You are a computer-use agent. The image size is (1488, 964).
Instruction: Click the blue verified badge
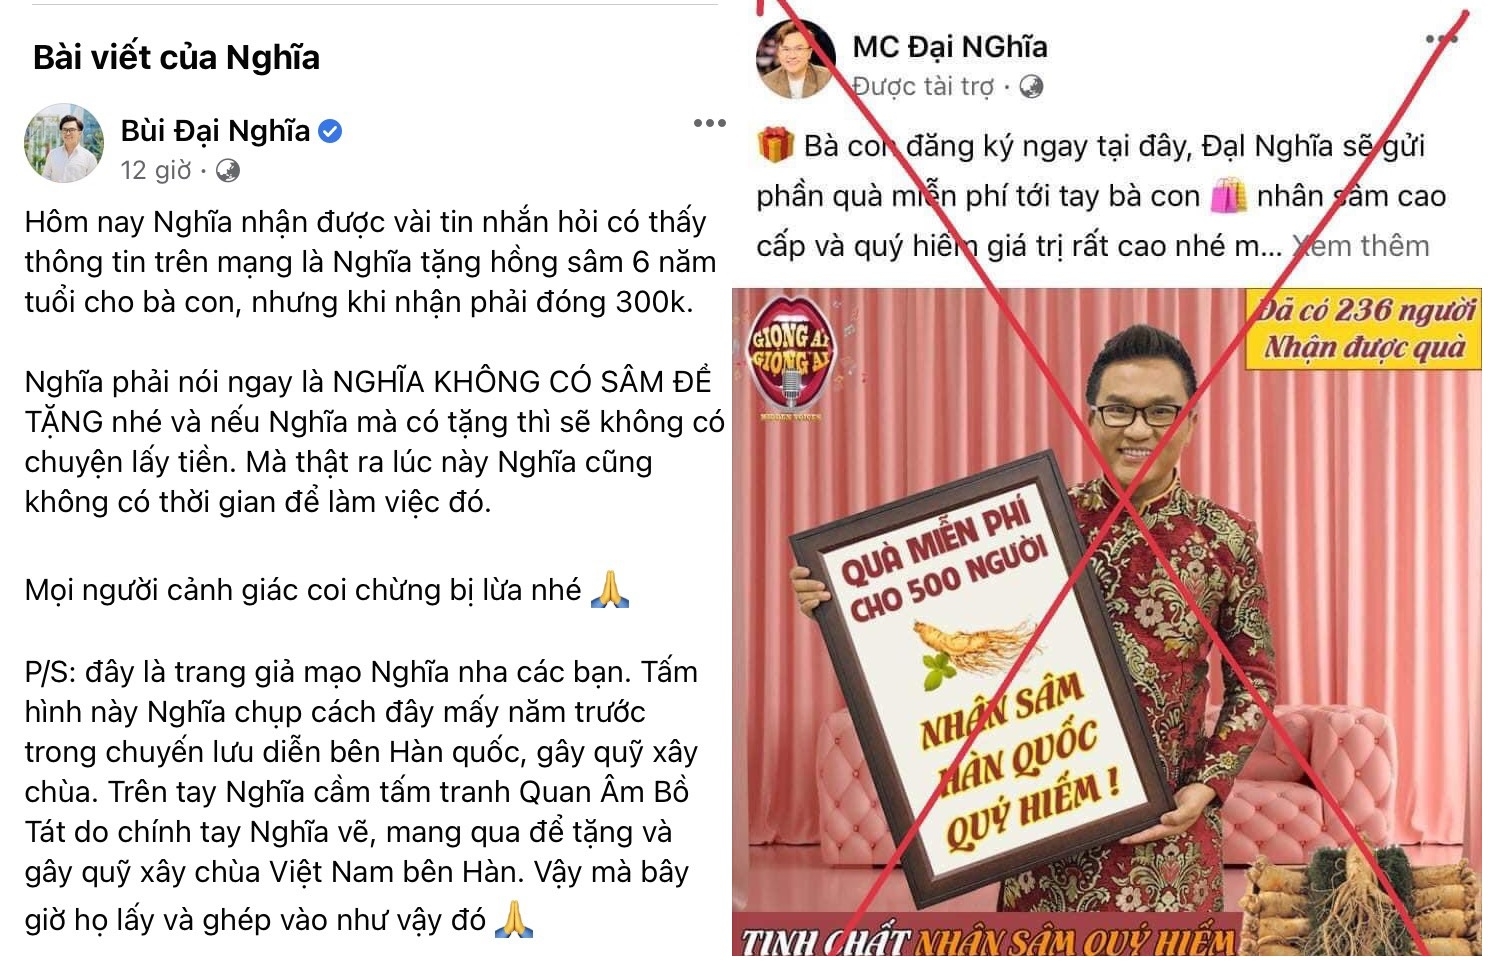[x=330, y=131]
